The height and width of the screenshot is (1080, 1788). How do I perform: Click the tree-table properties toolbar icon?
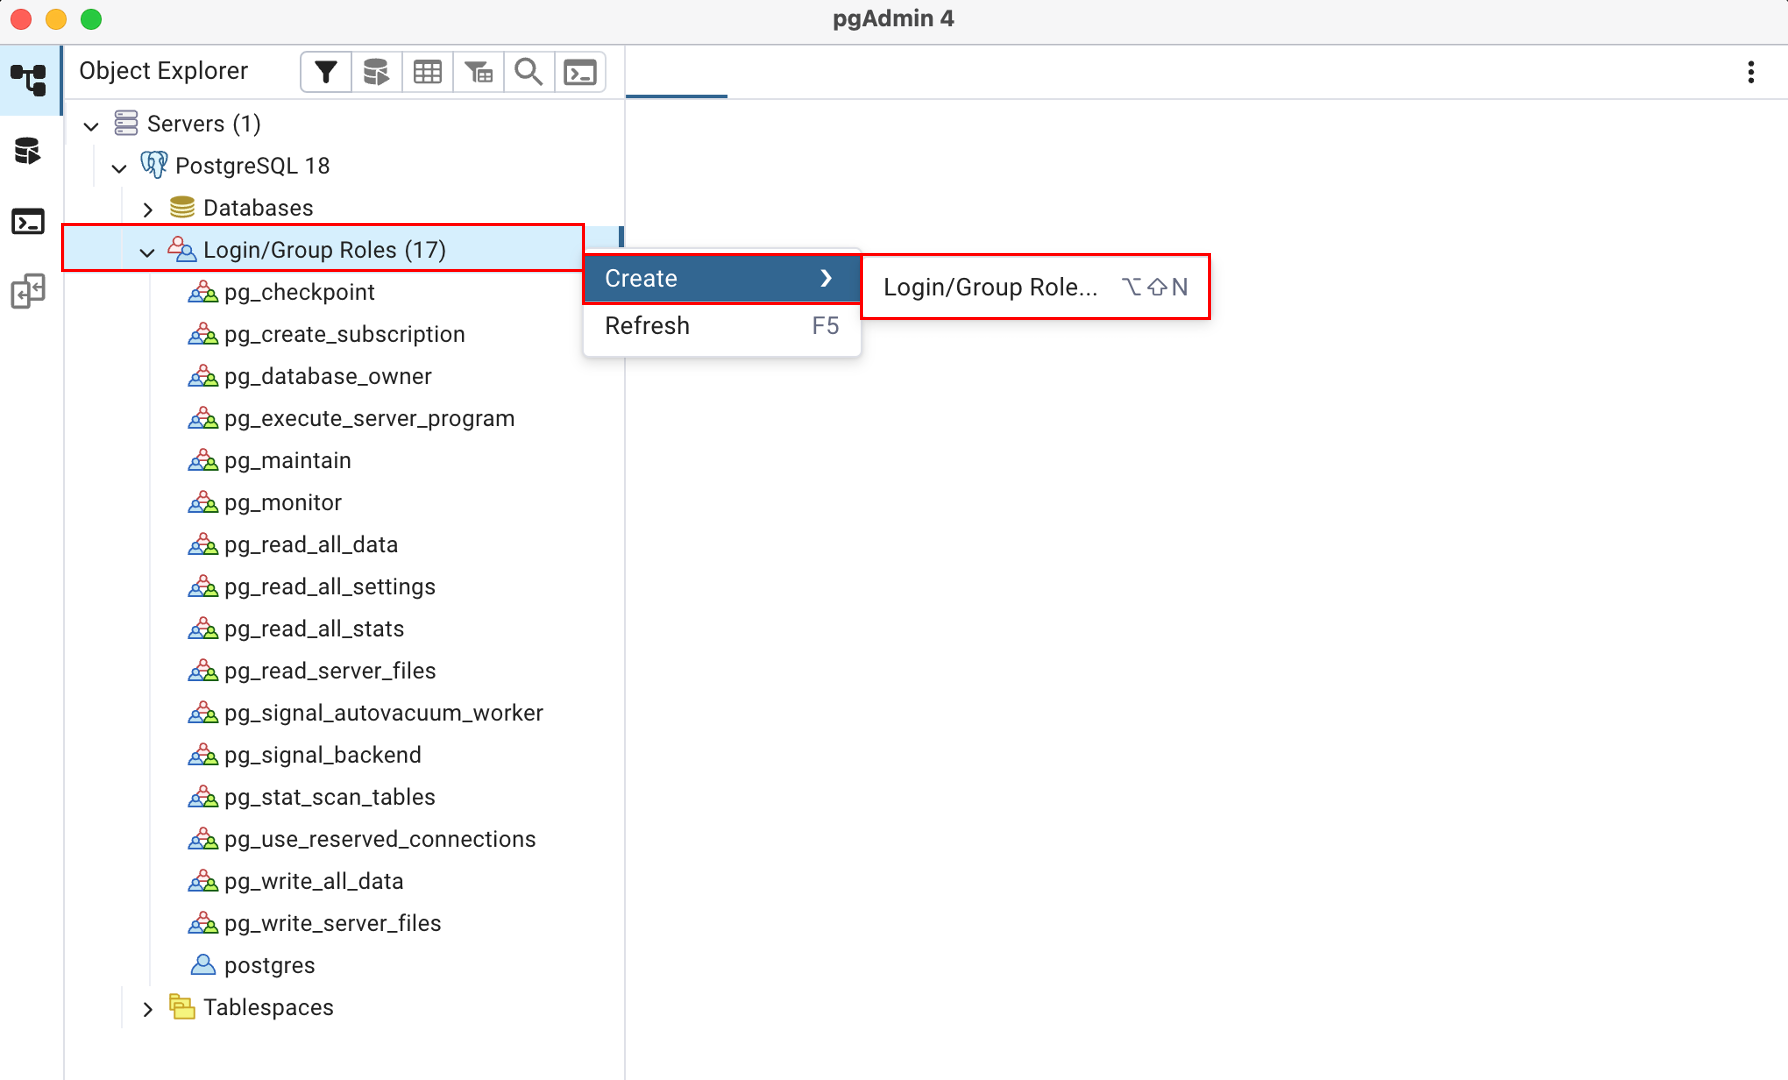tap(479, 72)
